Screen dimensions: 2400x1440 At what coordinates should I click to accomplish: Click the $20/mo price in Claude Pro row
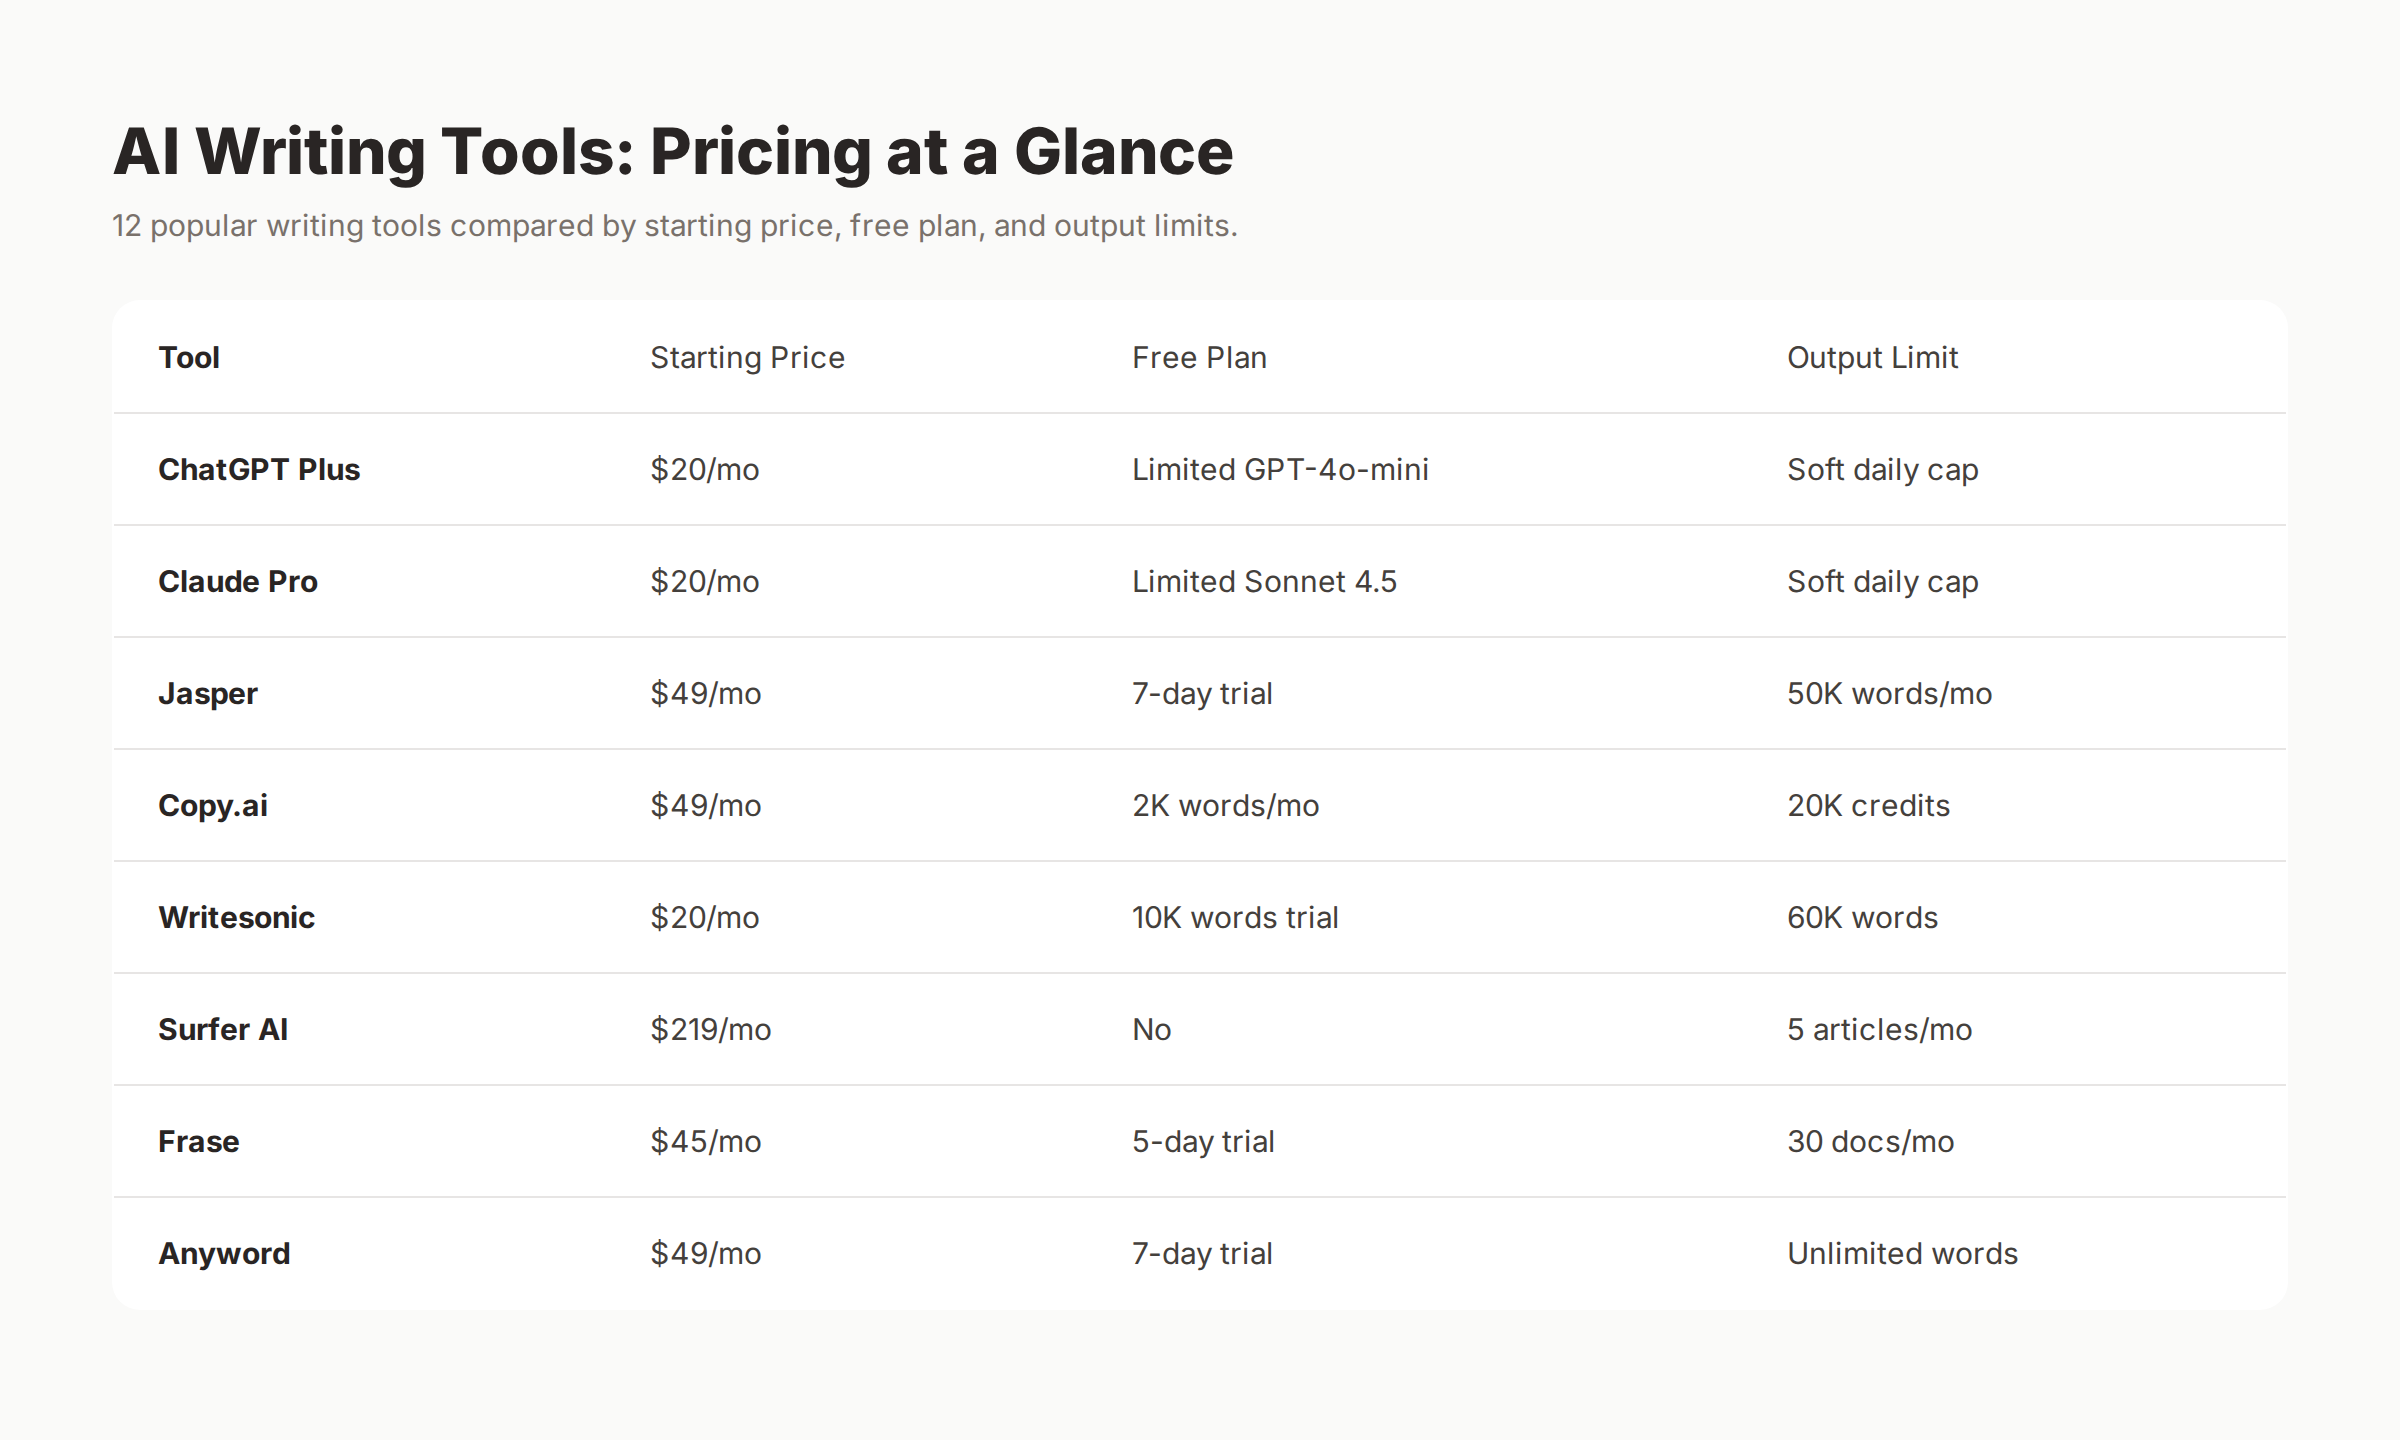click(705, 581)
